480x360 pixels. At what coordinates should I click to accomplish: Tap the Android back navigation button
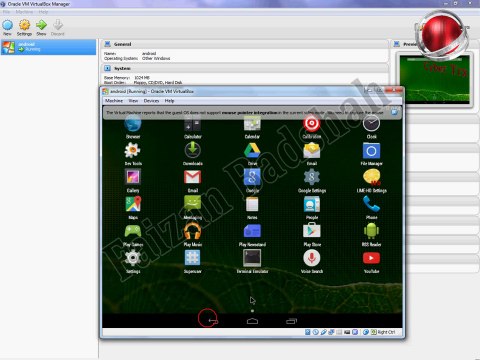point(213,321)
